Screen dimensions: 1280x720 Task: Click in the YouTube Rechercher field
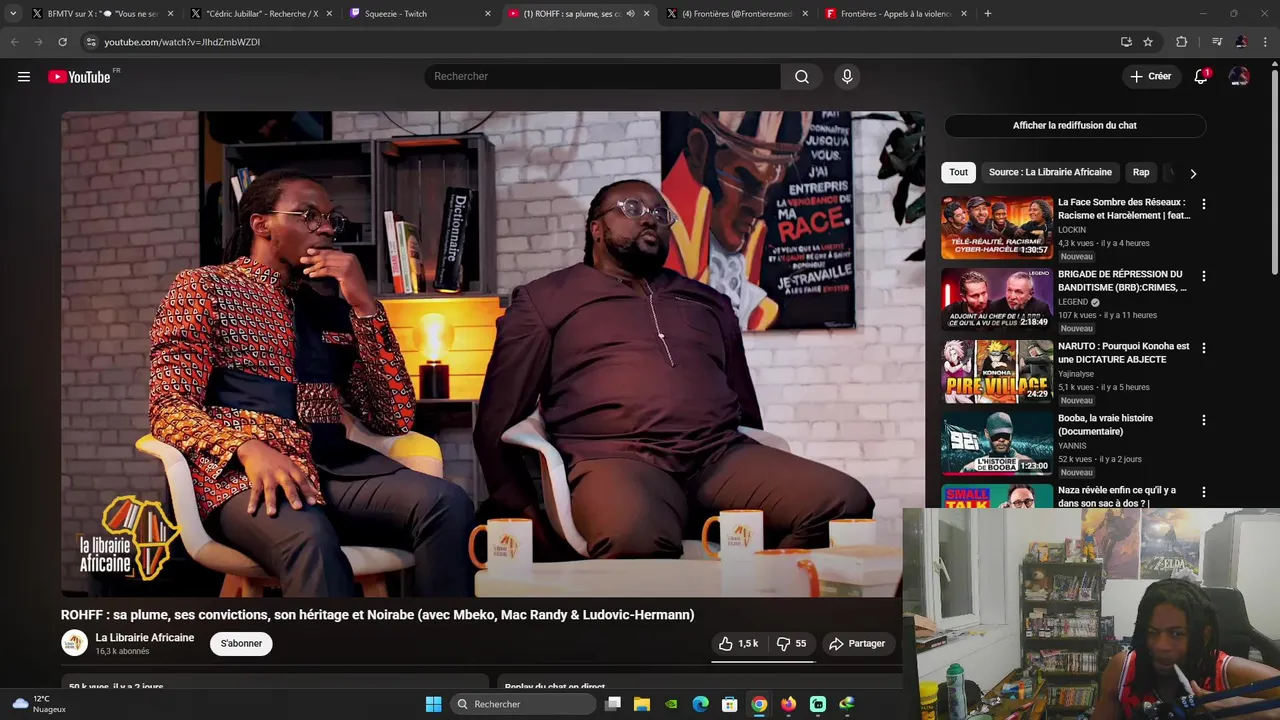point(603,77)
